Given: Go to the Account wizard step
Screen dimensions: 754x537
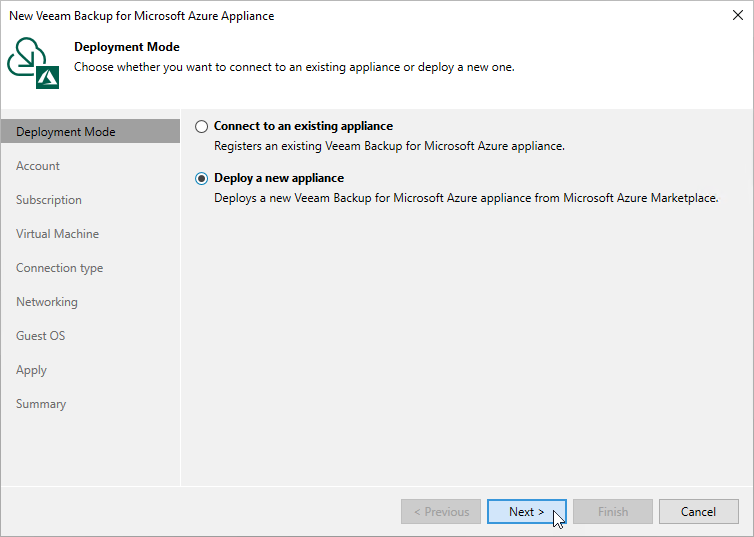Looking at the screenshot, I should coord(38,166).
